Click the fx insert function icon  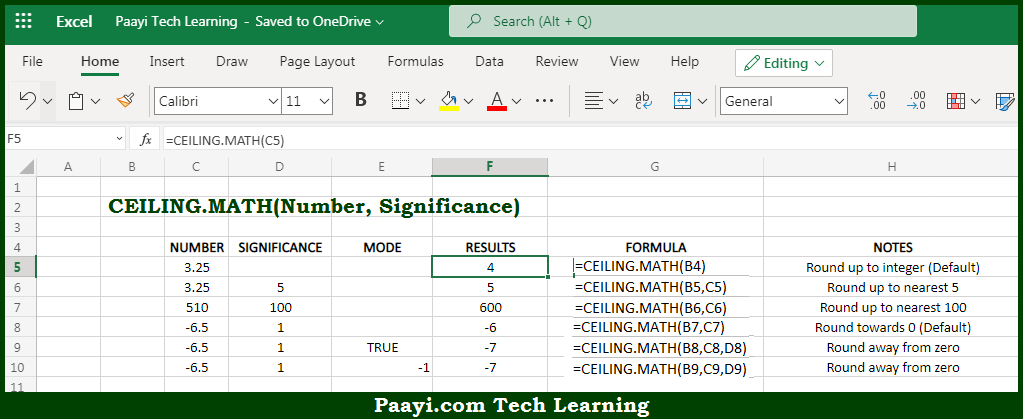click(146, 139)
